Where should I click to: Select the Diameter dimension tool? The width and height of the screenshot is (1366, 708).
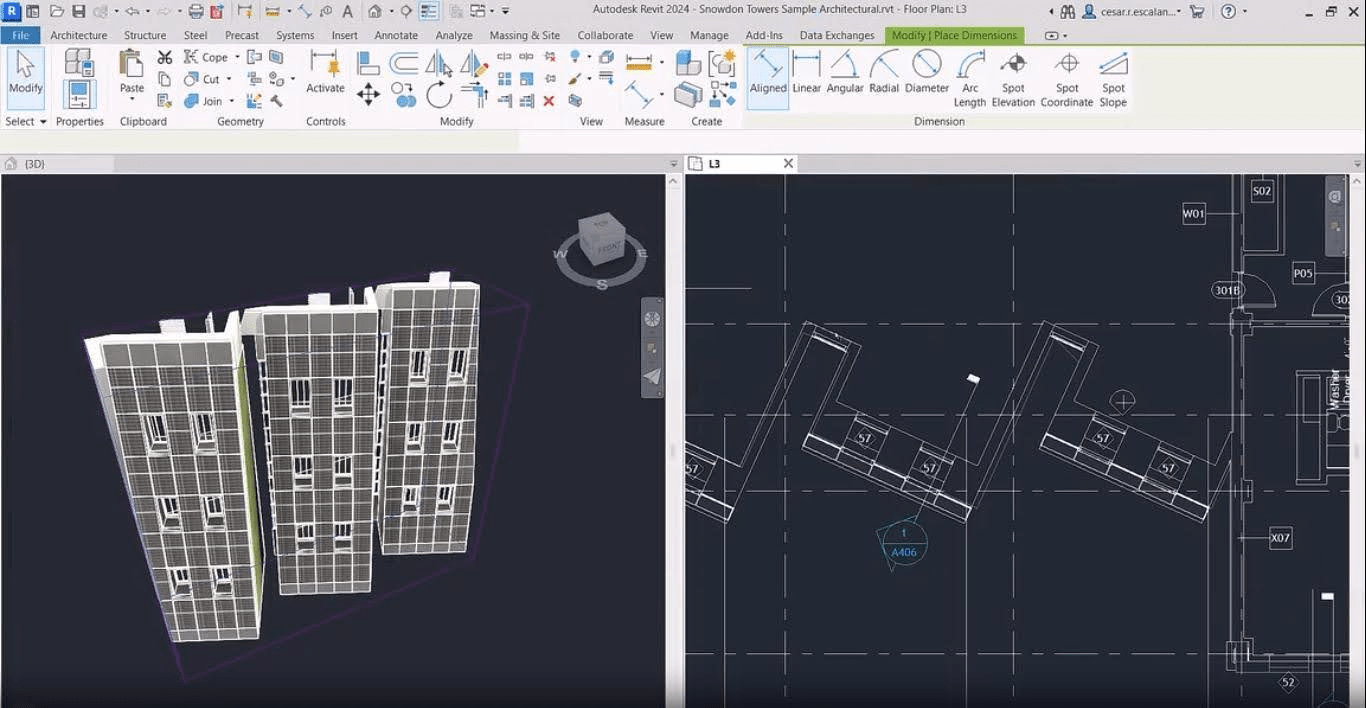tap(927, 73)
